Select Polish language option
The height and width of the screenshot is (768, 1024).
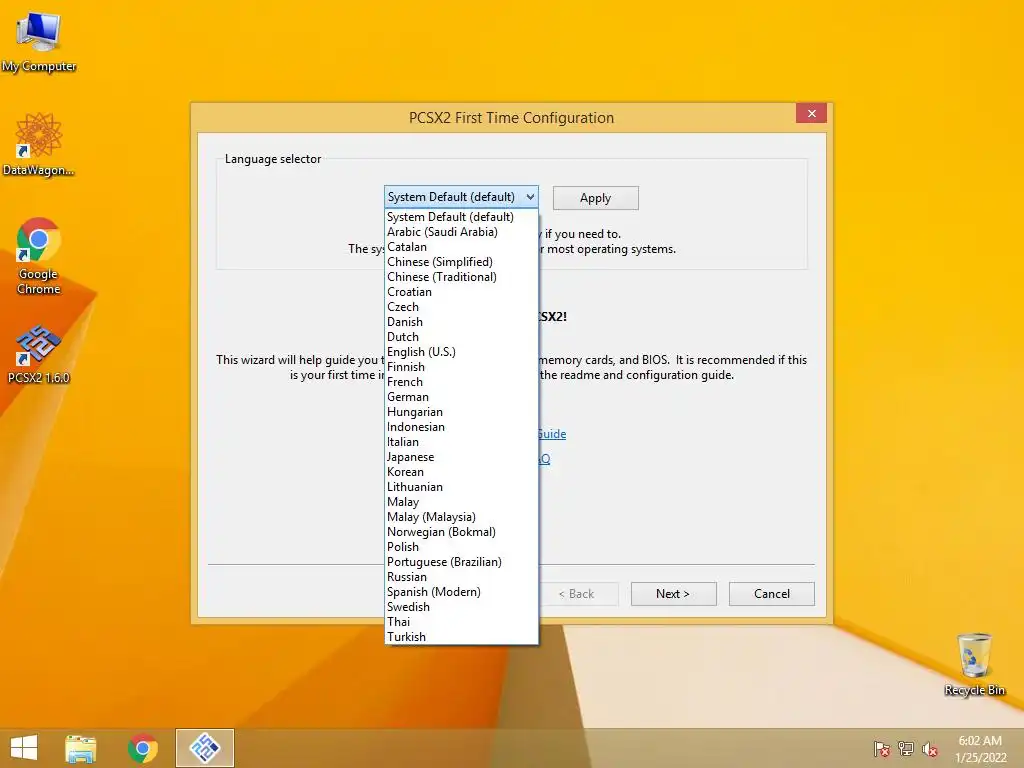461,547
